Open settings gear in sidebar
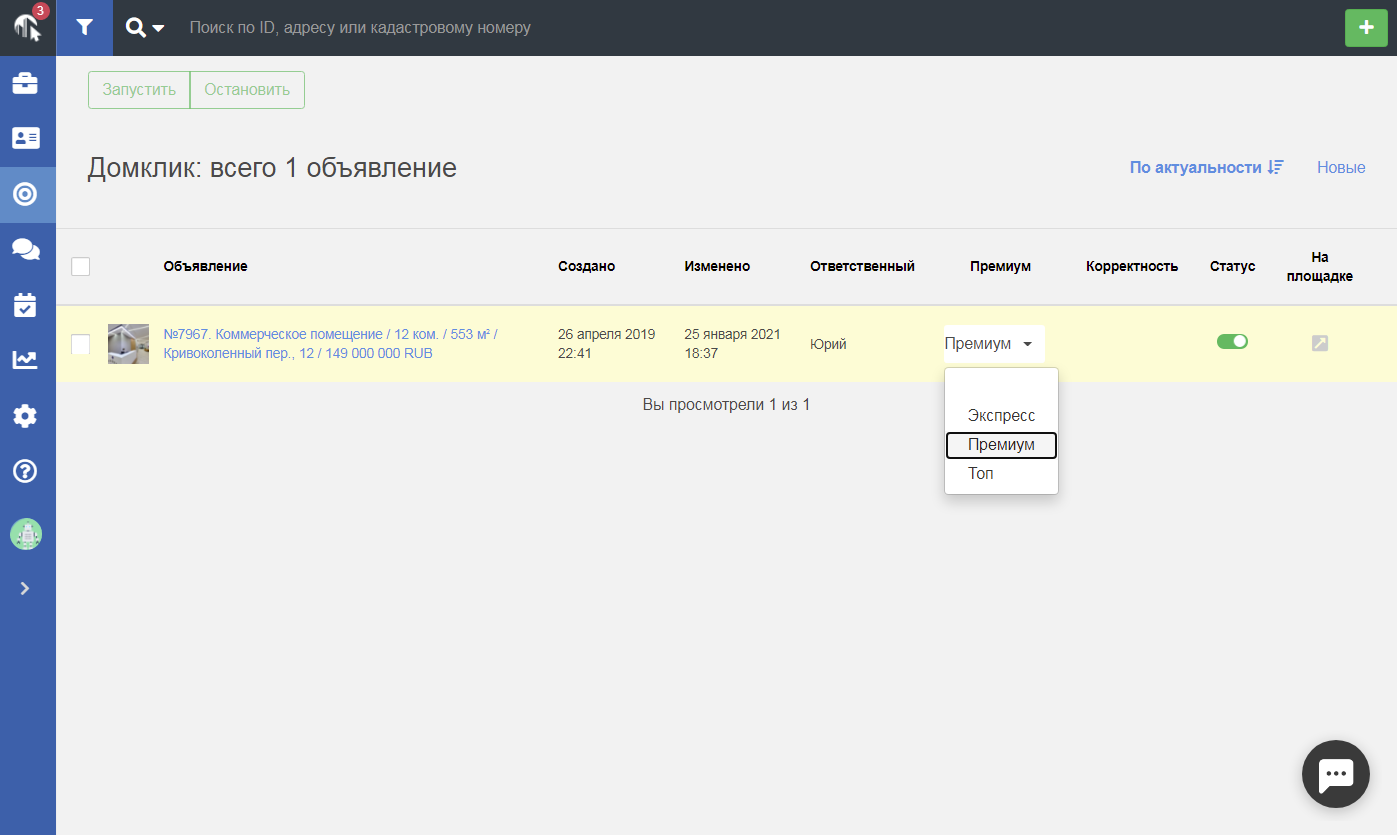Viewport: 1397px width, 835px height. click(x=25, y=416)
